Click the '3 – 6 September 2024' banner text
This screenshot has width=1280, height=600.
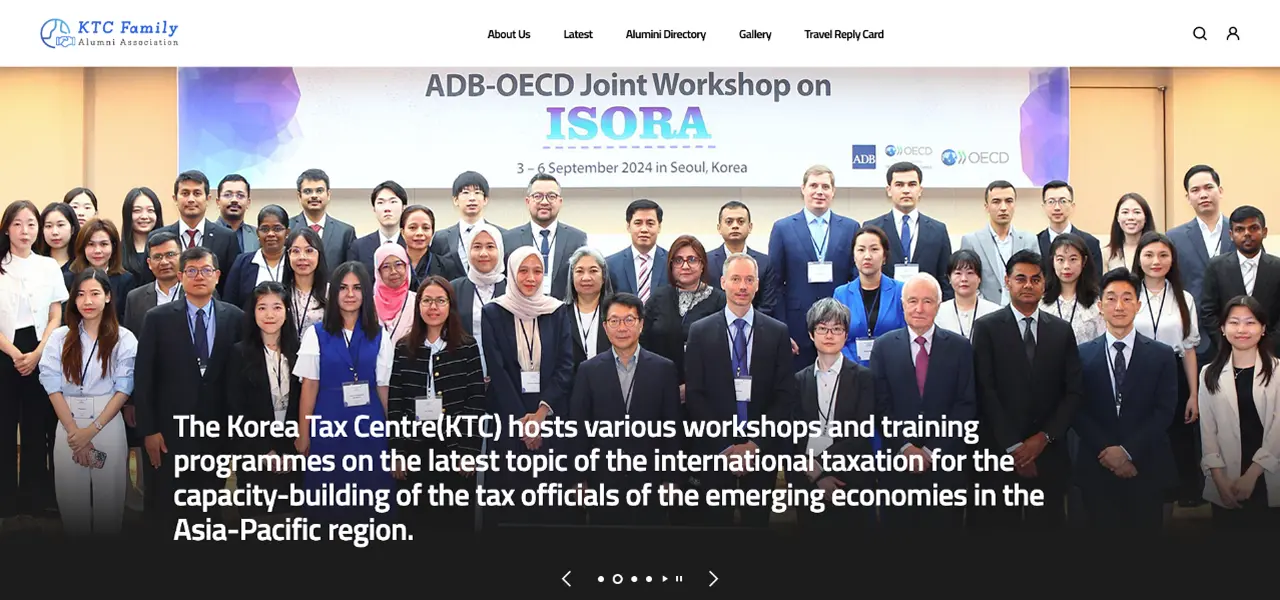631,168
